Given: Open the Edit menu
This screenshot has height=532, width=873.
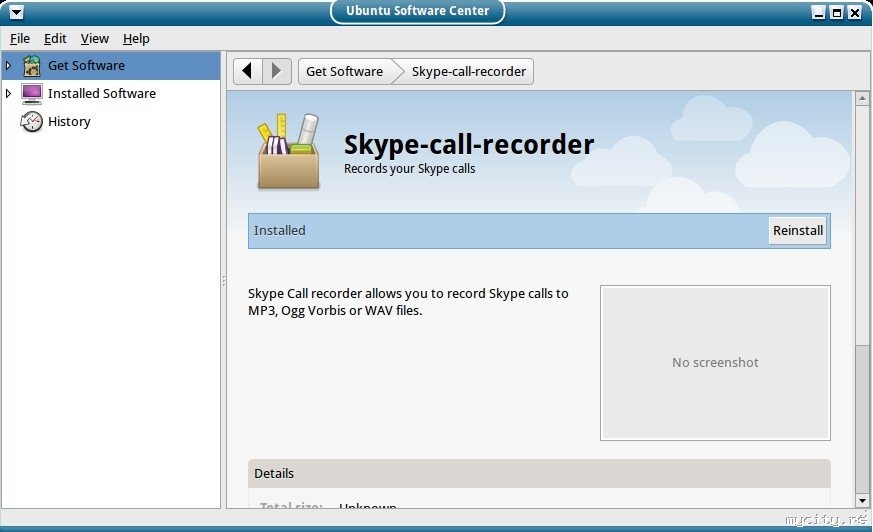Looking at the screenshot, I should click(55, 38).
